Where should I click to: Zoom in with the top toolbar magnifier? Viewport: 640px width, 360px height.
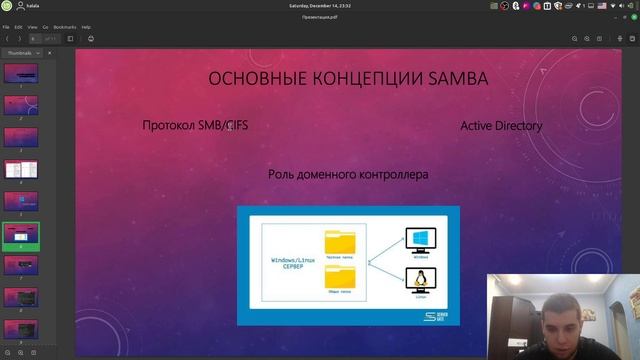(587, 39)
